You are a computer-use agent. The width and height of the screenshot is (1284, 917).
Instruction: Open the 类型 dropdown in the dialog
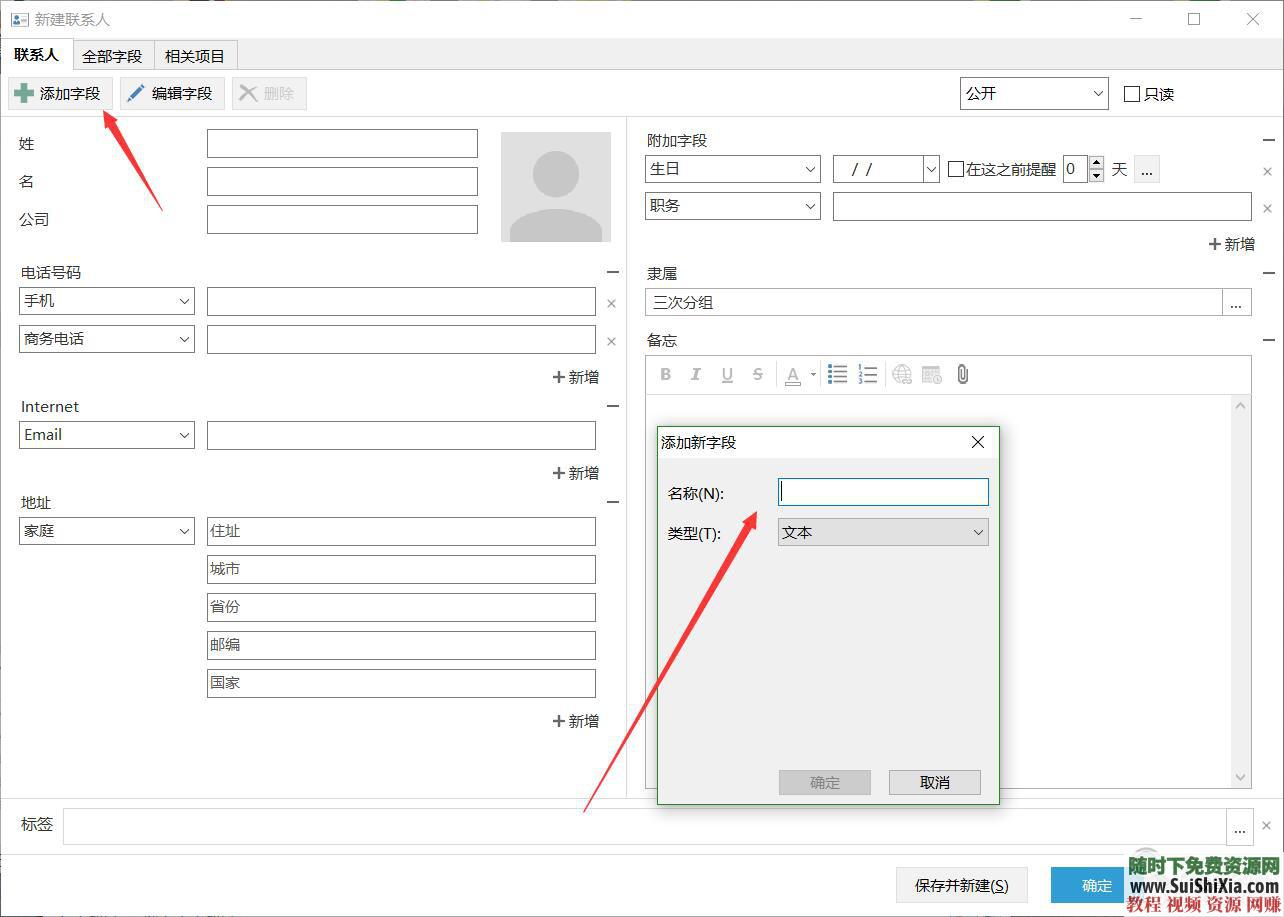coord(883,533)
